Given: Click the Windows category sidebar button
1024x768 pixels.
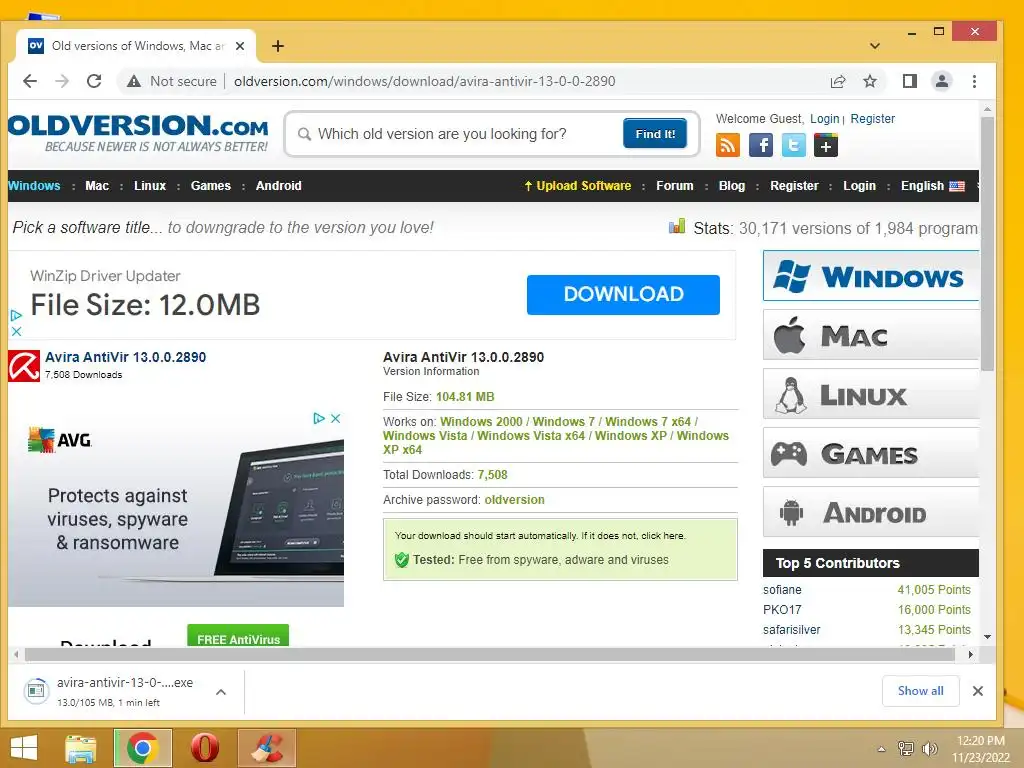Looking at the screenshot, I should click(871, 276).
